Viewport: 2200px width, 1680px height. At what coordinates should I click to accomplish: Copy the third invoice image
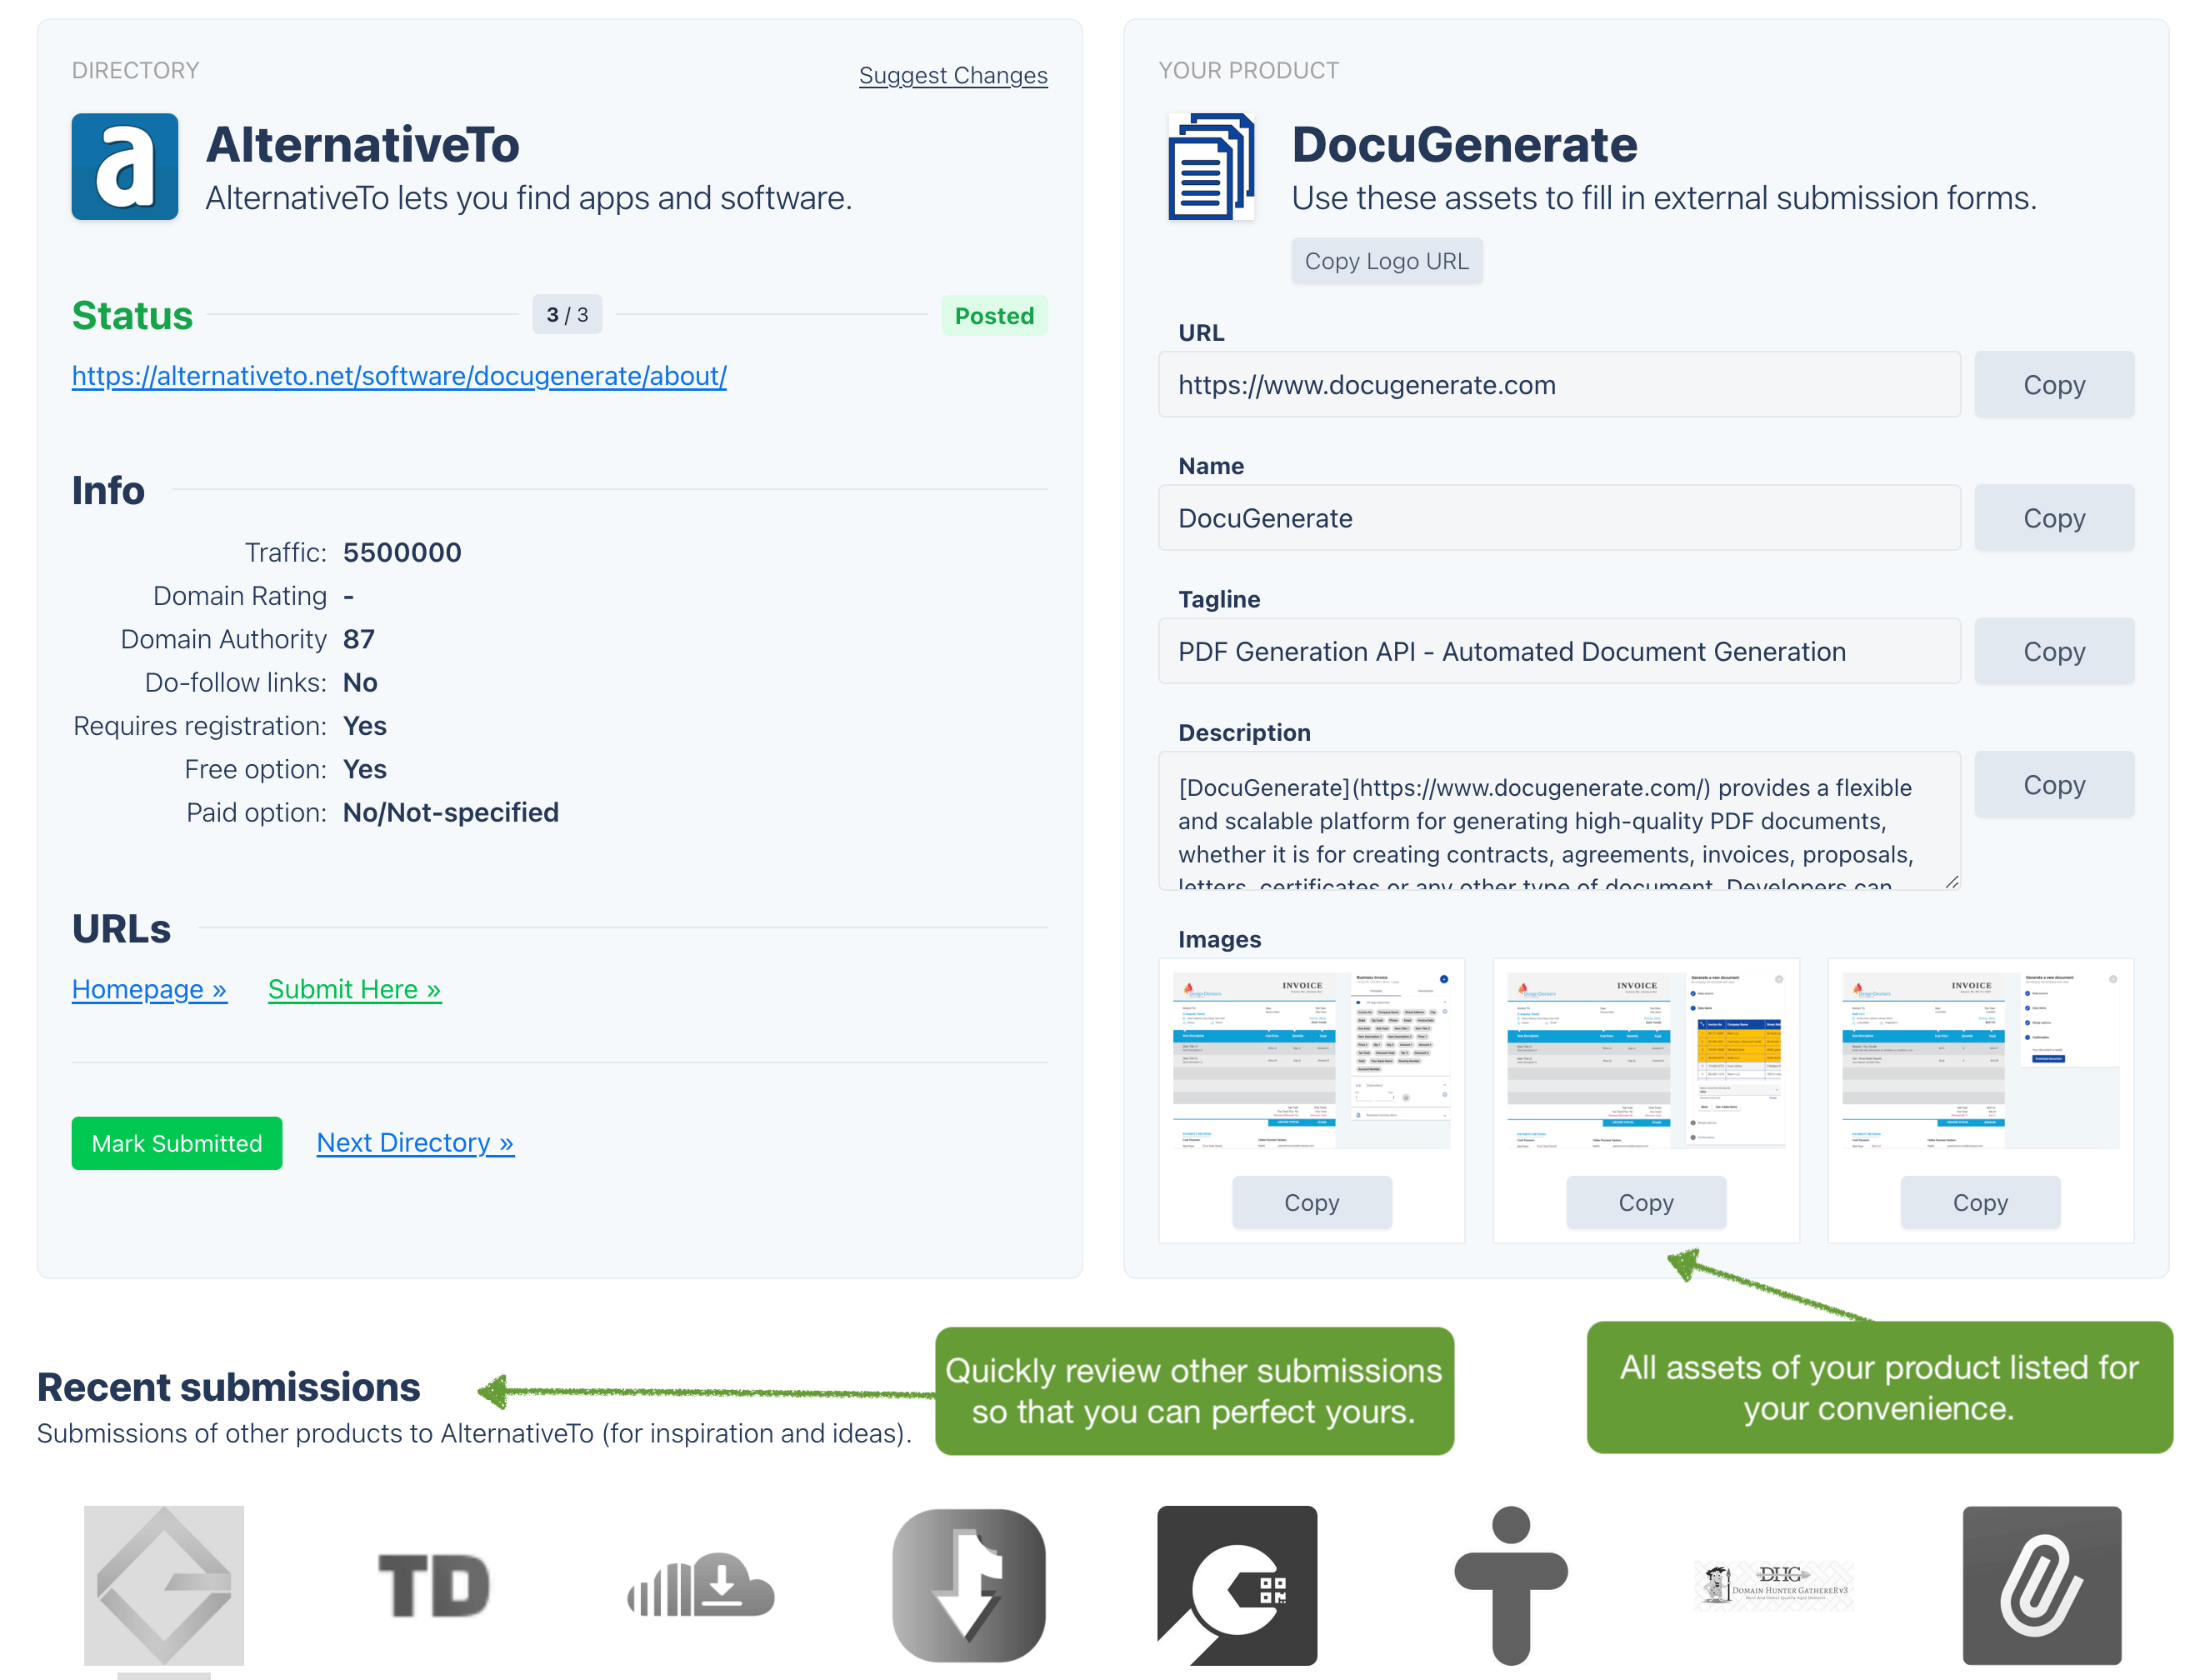[1977, 1203]
